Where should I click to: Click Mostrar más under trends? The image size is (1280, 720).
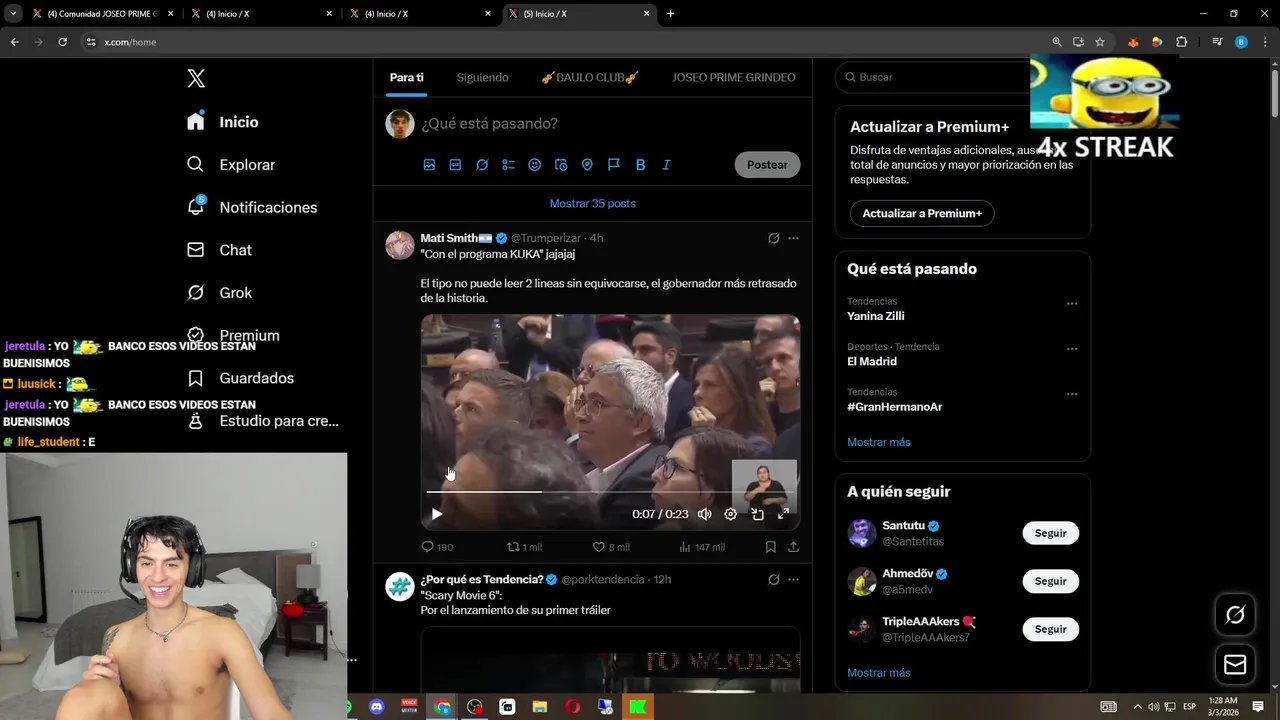coord(879,442)
